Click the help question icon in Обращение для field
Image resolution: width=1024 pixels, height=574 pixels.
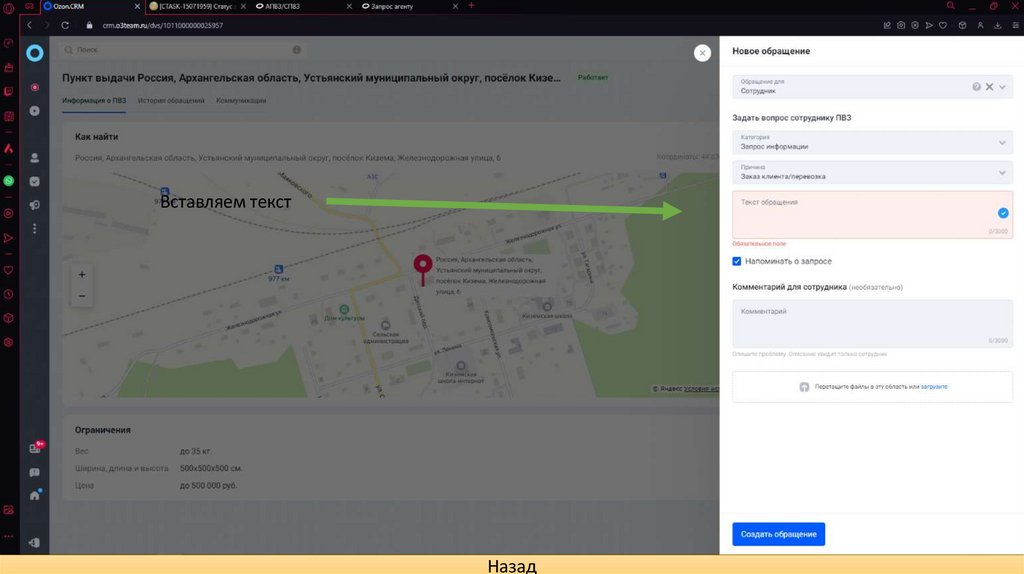(976, 87)
